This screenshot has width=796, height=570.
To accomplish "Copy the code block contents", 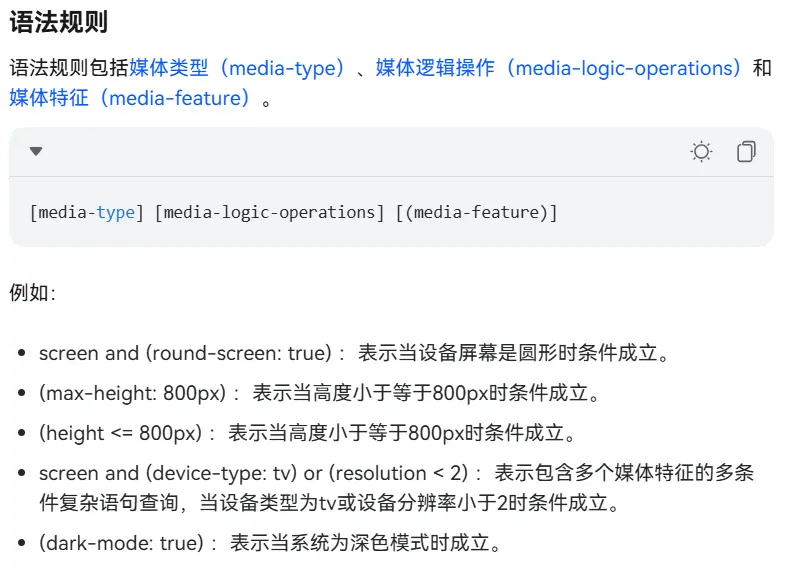I will pos(746,152).
